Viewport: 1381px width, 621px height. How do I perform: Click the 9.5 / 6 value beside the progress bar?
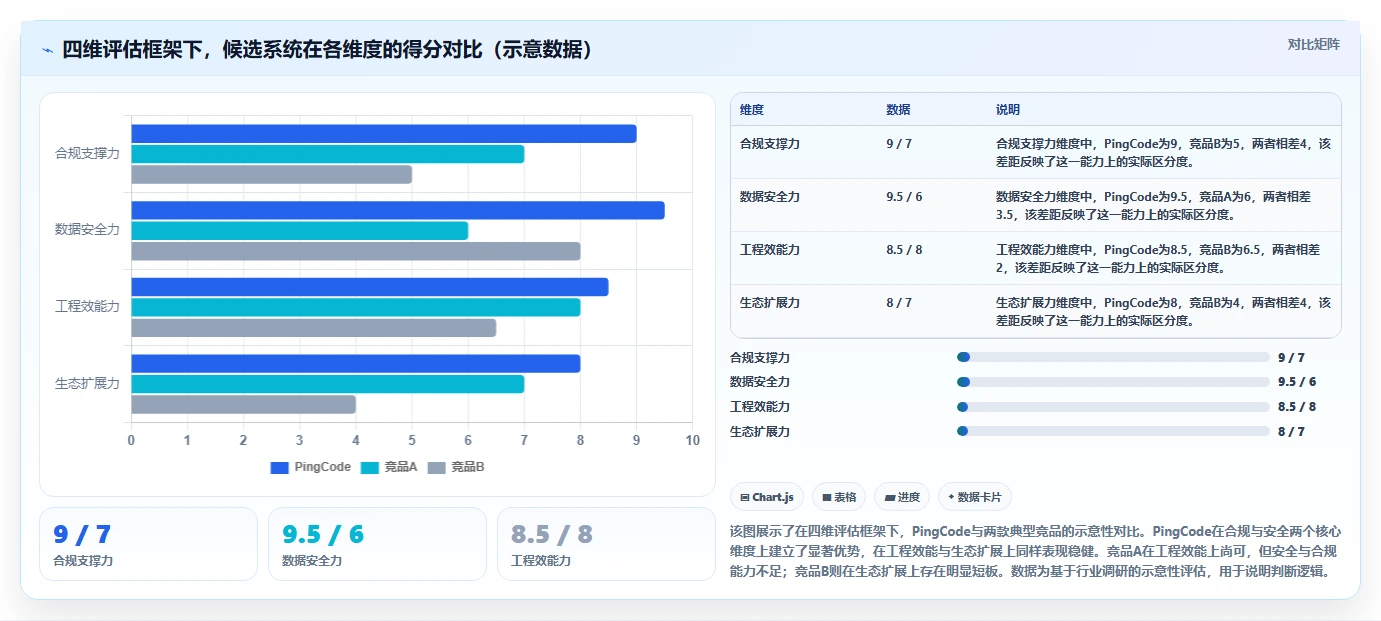[1297, 382]
